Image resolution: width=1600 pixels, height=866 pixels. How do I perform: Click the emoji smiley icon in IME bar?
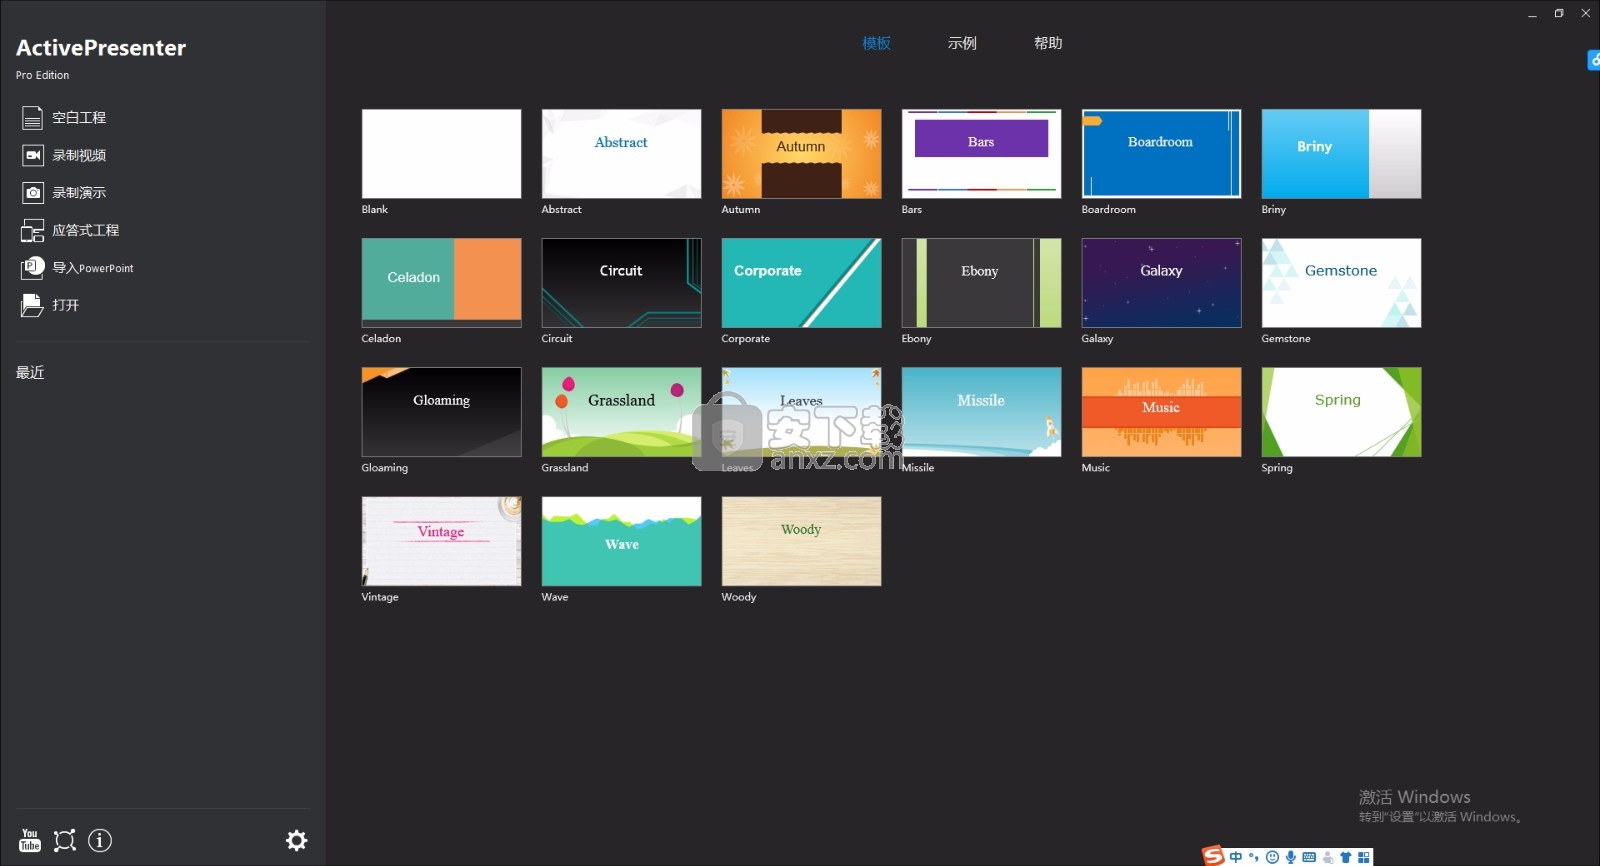(x=1272, y=857)
